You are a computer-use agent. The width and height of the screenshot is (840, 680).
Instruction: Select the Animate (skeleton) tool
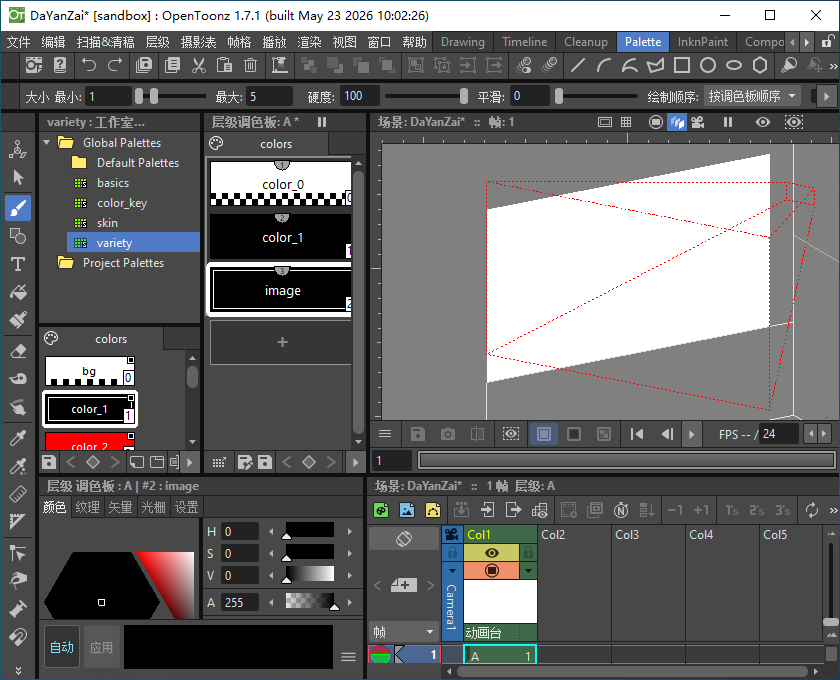click(x=18, y=149)
